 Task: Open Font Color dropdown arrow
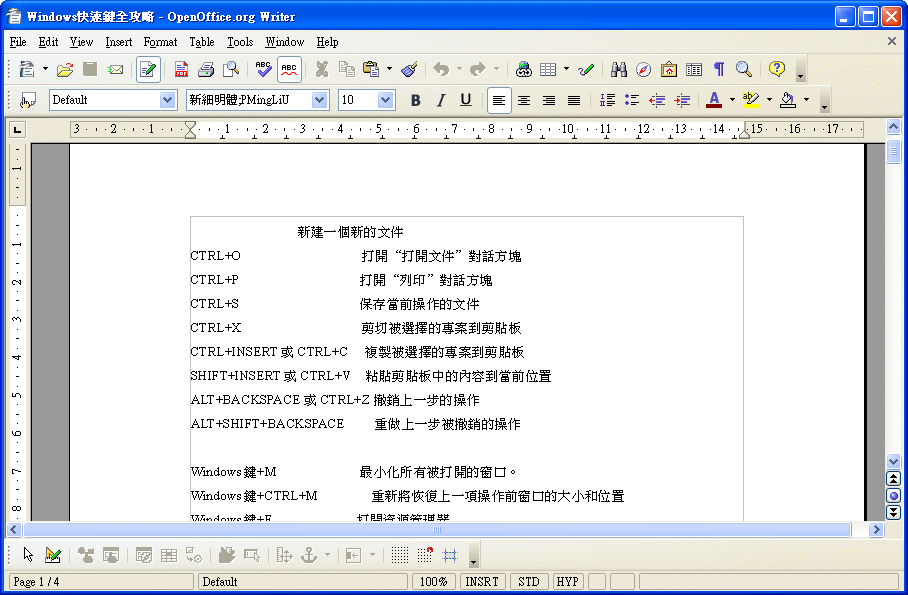[732, 100]
